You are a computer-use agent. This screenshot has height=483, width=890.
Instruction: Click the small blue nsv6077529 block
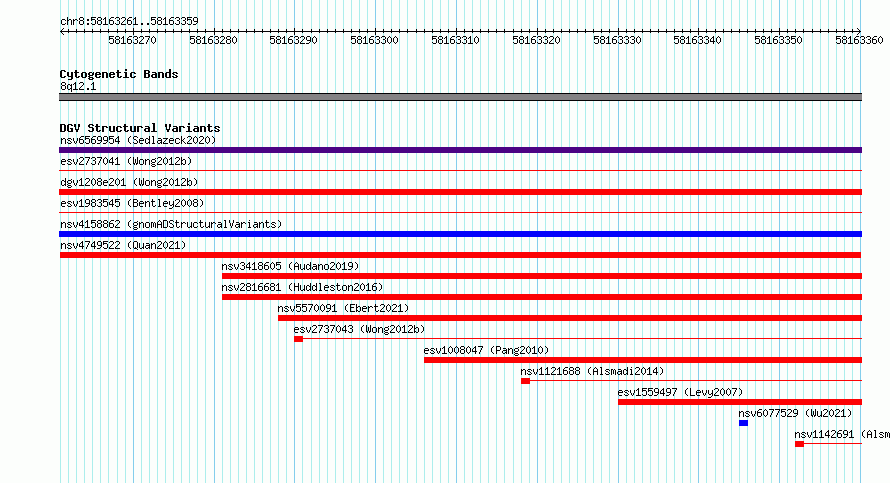tap(744, 423)
